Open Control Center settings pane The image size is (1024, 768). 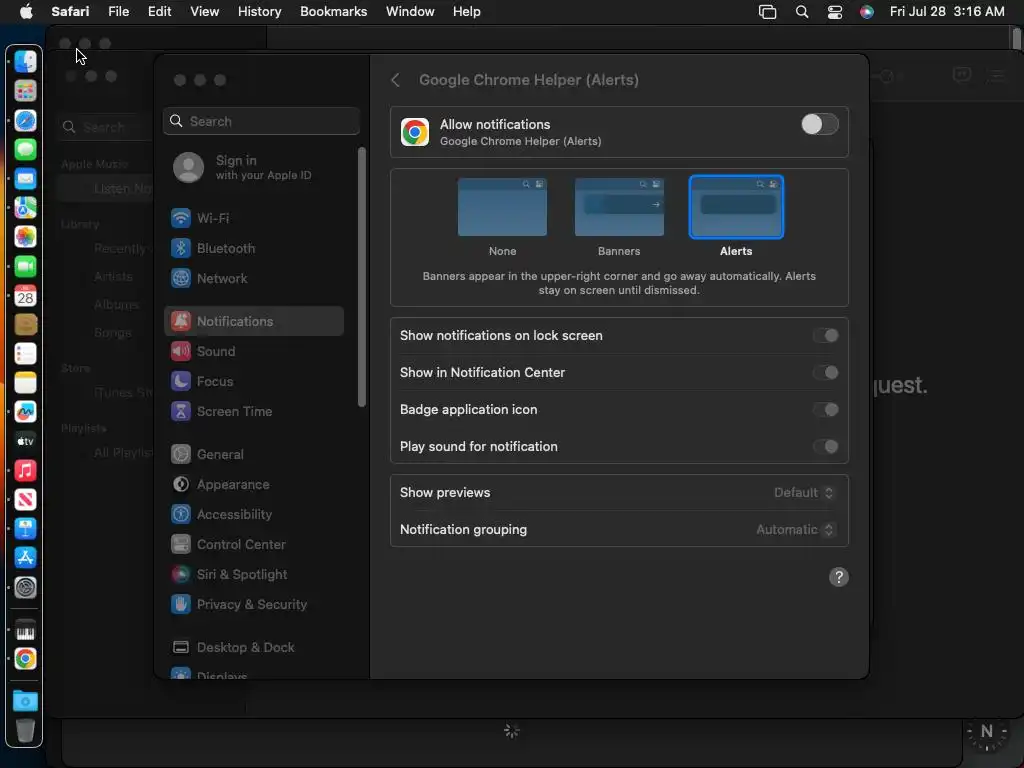pos(253,545)
